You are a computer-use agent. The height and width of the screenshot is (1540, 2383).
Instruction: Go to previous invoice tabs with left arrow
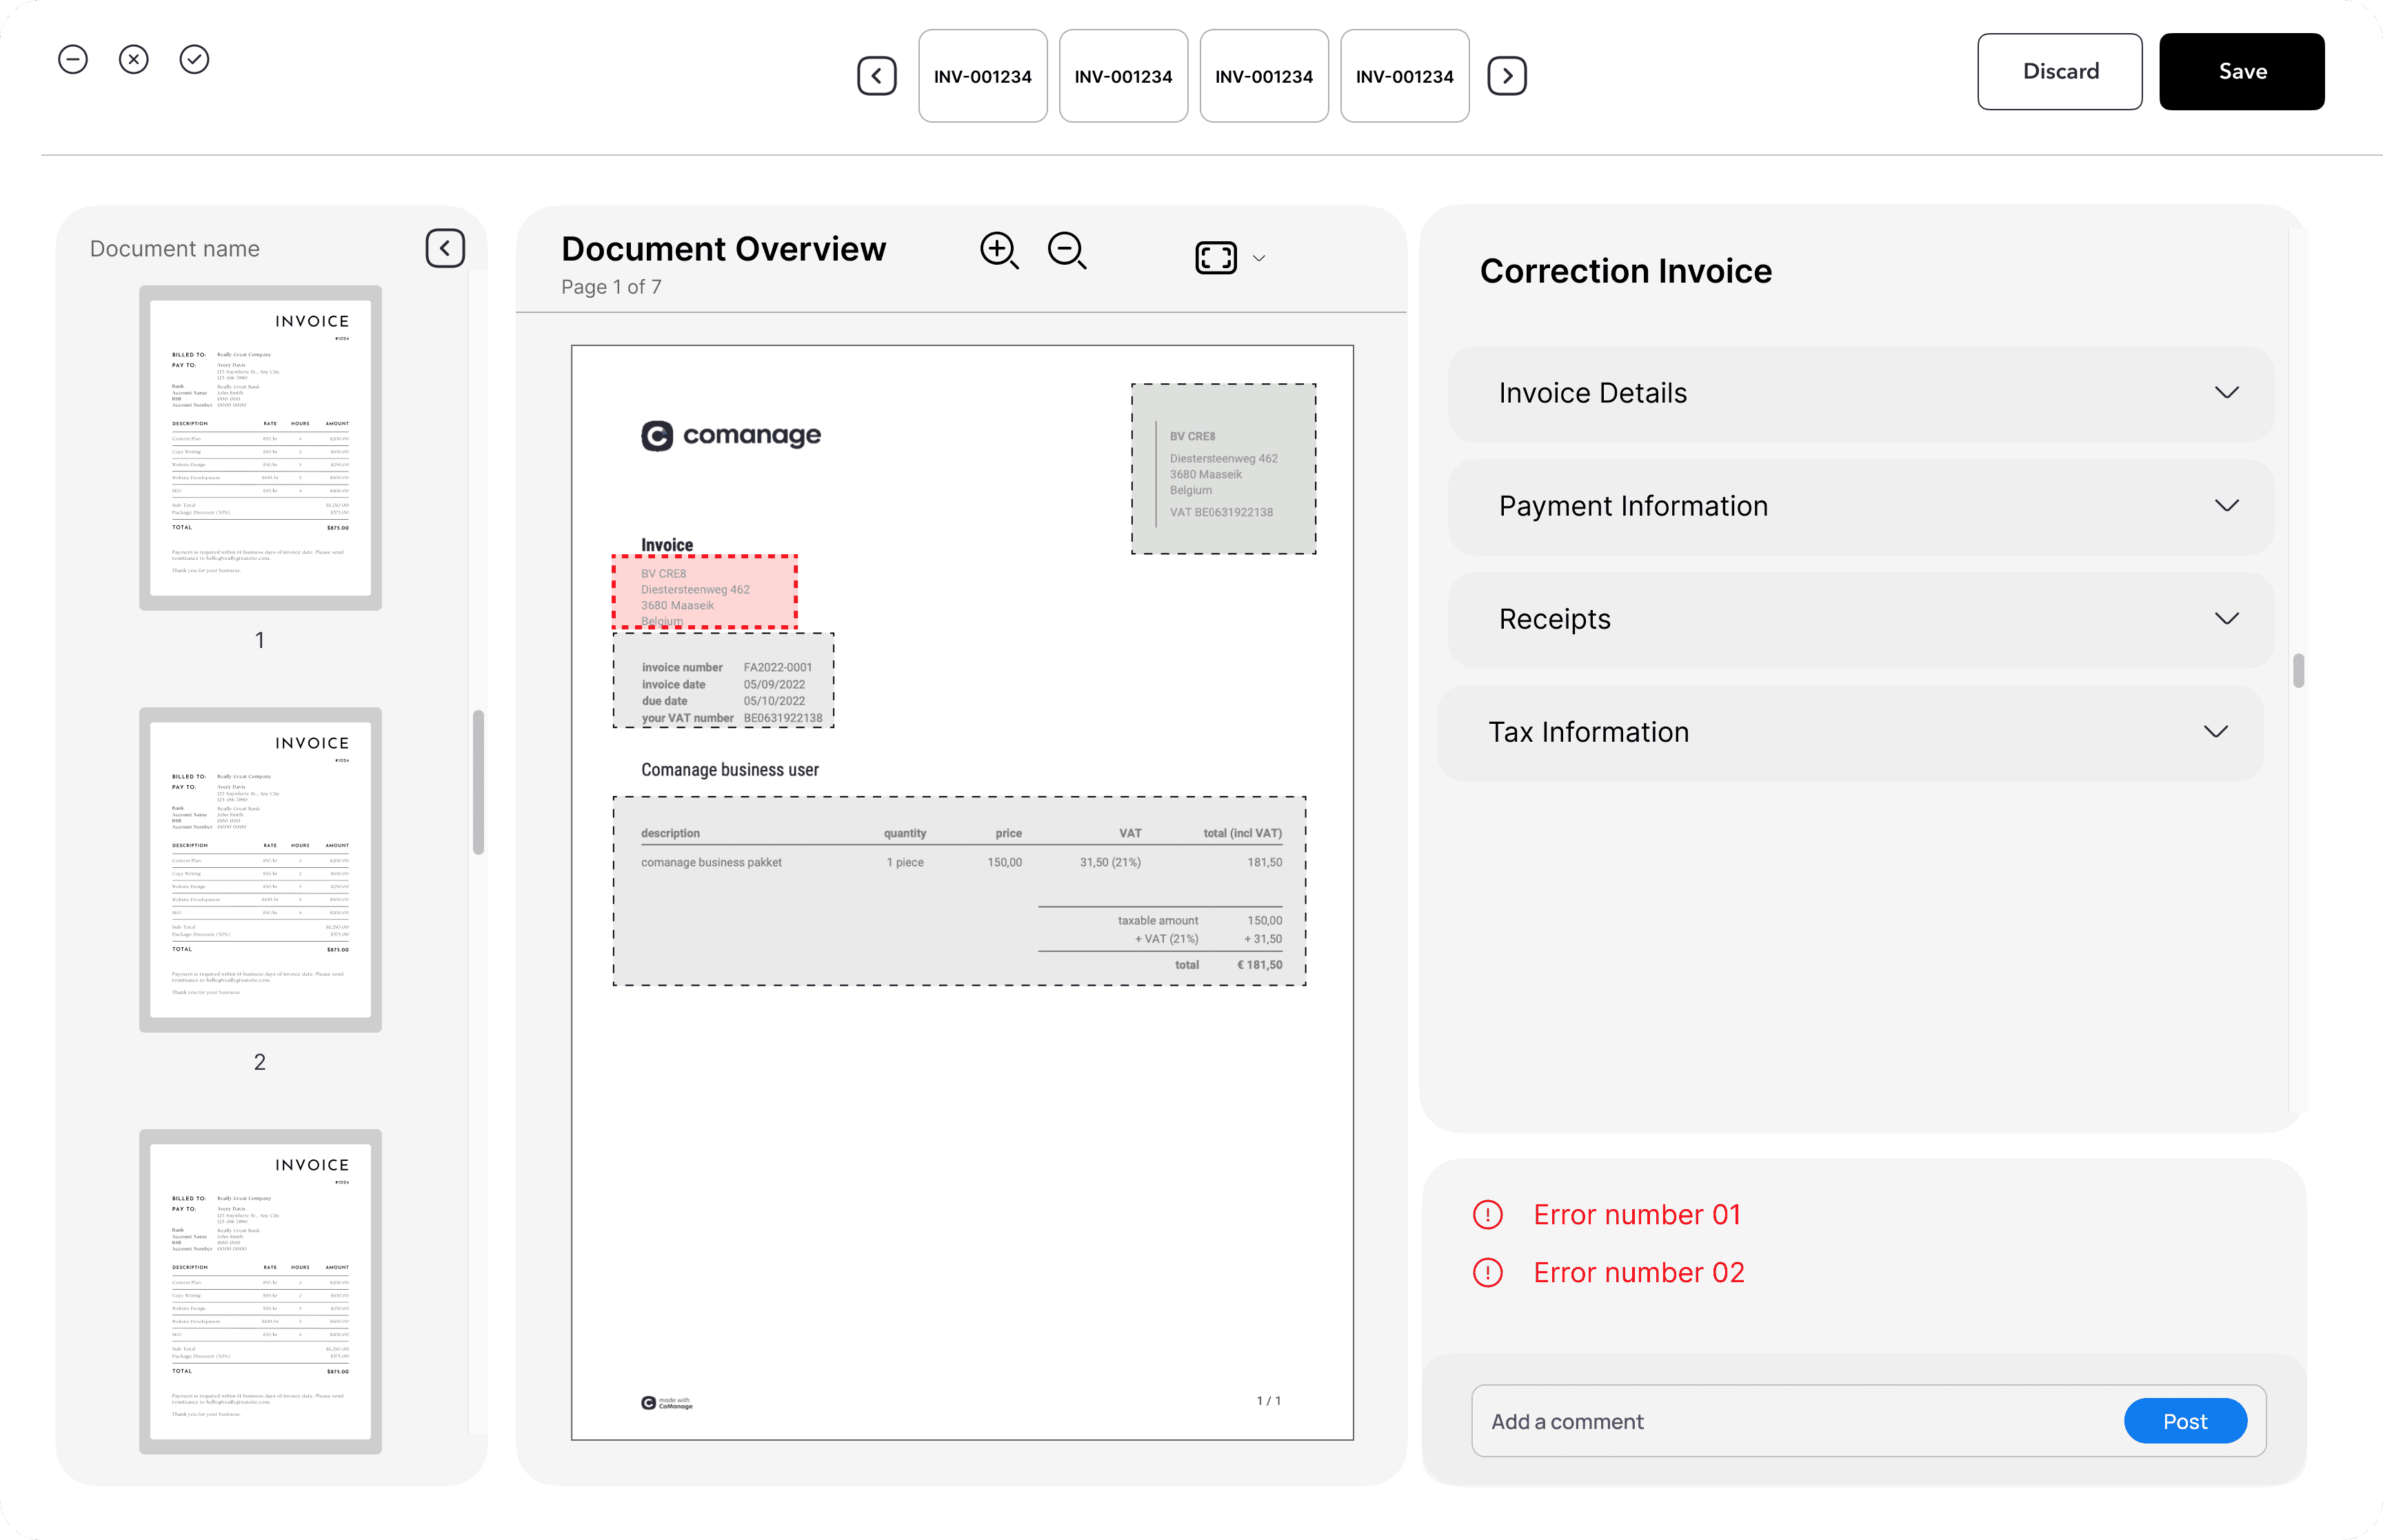coord(877,76)
